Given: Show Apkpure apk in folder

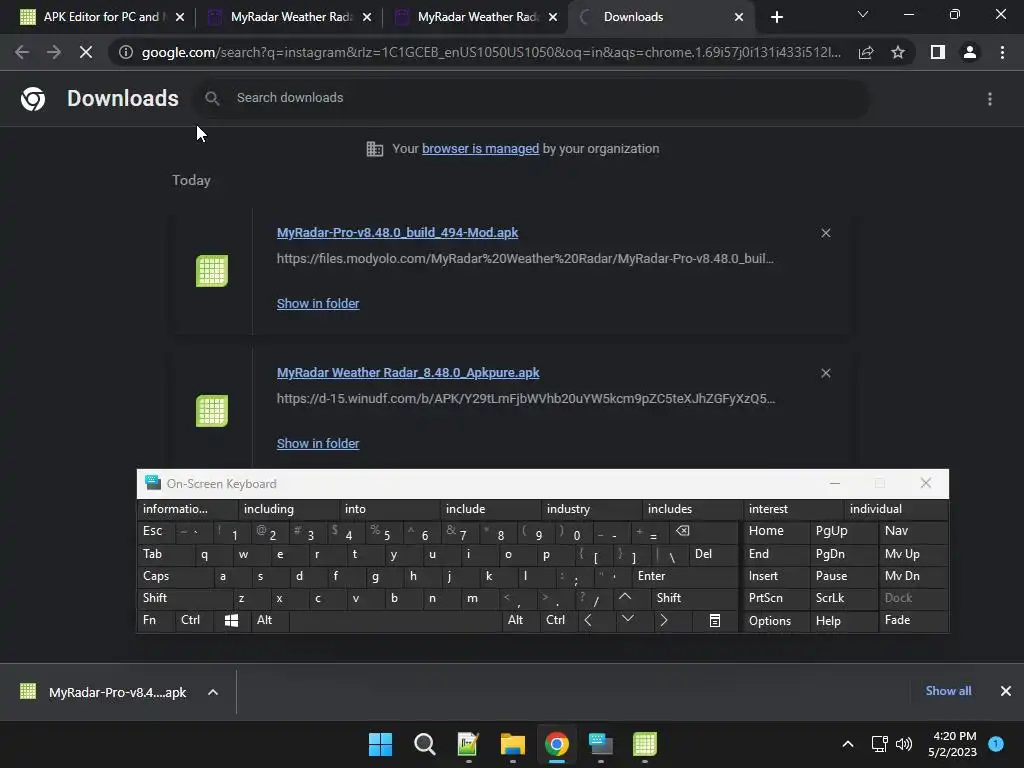Looking at the screenshot, I should coord(317,443).
